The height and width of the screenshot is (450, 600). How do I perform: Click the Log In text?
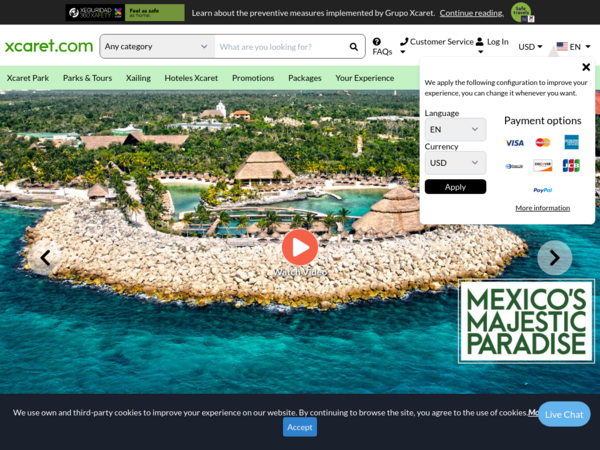497,42
